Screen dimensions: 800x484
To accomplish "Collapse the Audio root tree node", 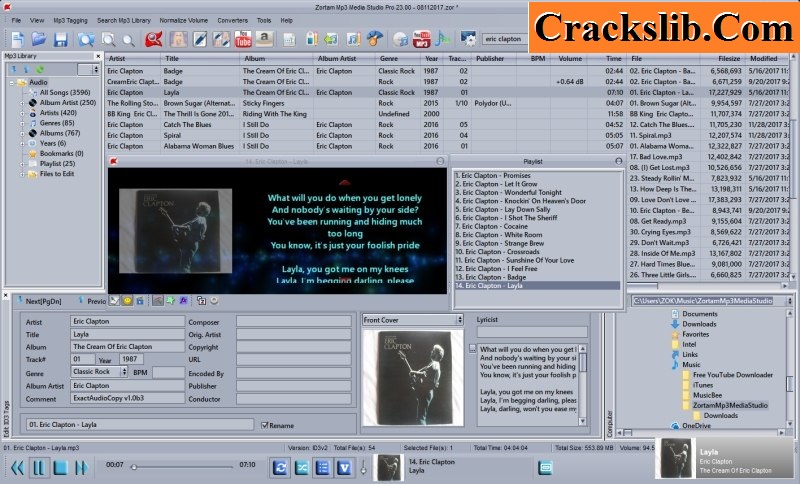I will tap(12, 82).
